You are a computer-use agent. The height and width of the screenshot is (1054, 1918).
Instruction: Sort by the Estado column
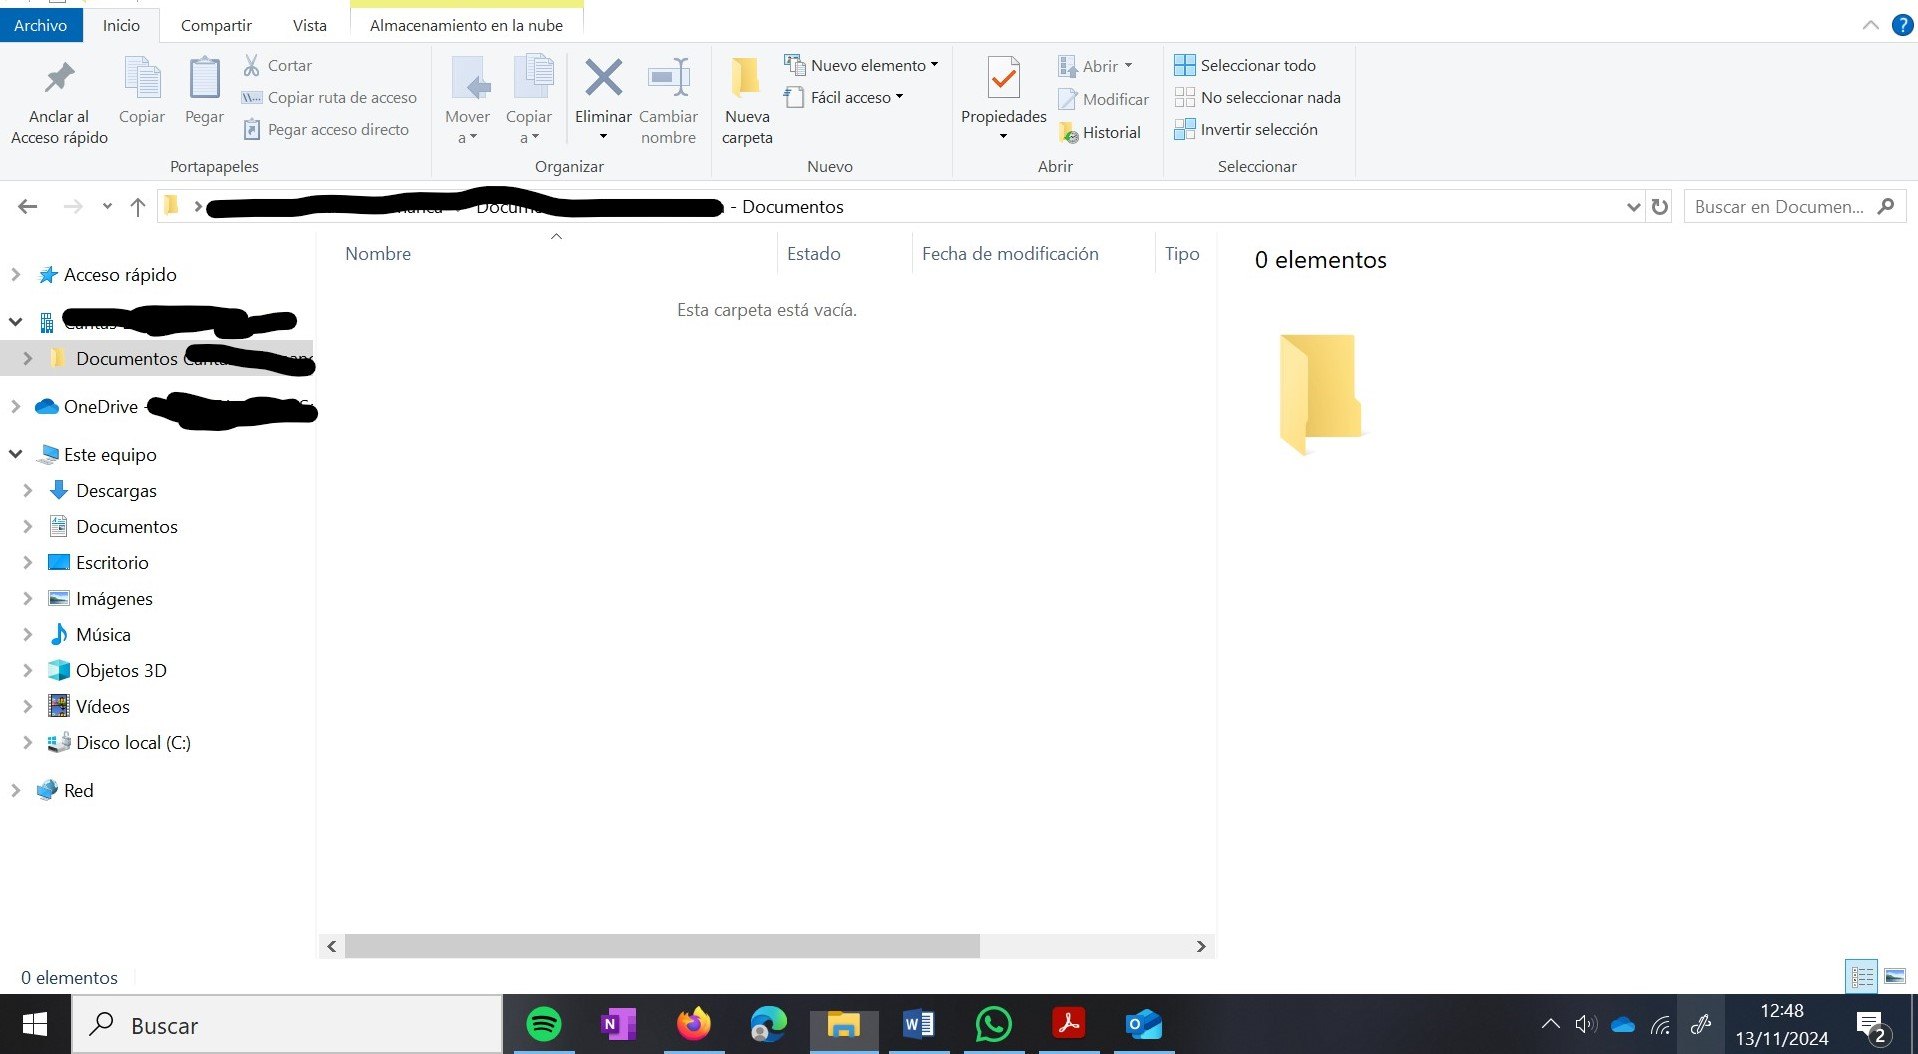click(x=813, y=254)
